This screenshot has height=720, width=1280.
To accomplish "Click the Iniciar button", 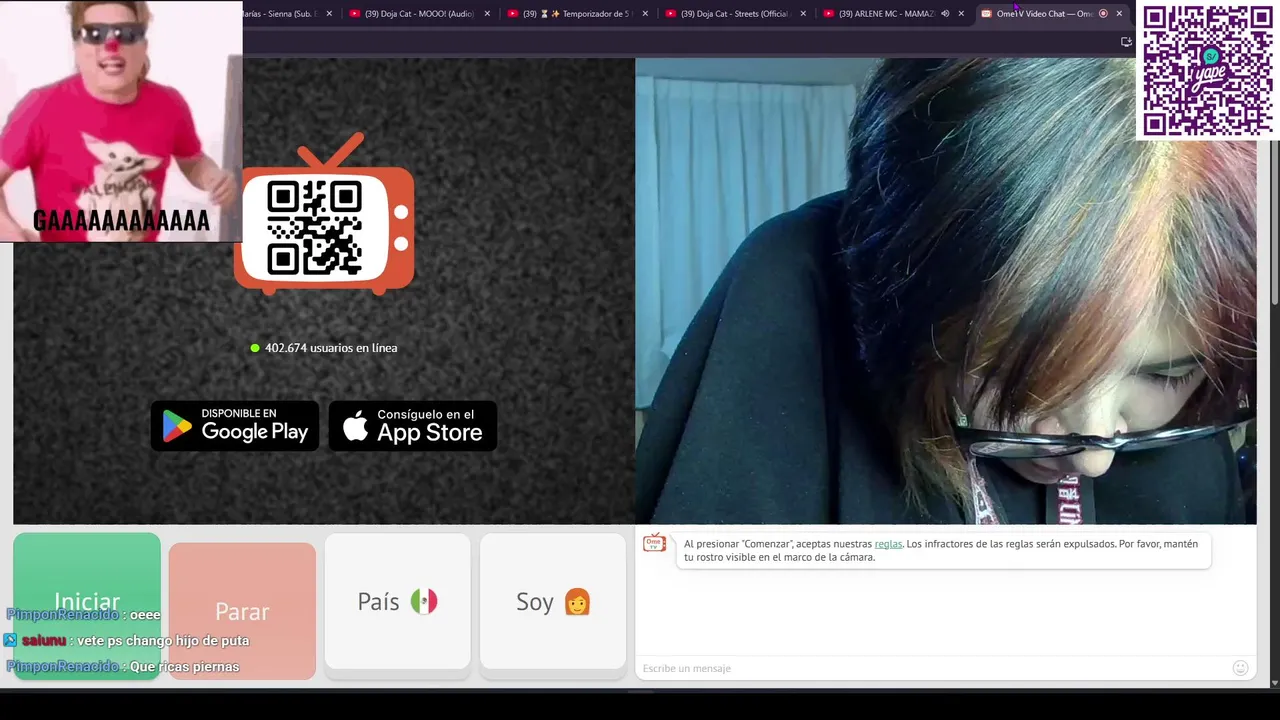I will tap(87, 606).
